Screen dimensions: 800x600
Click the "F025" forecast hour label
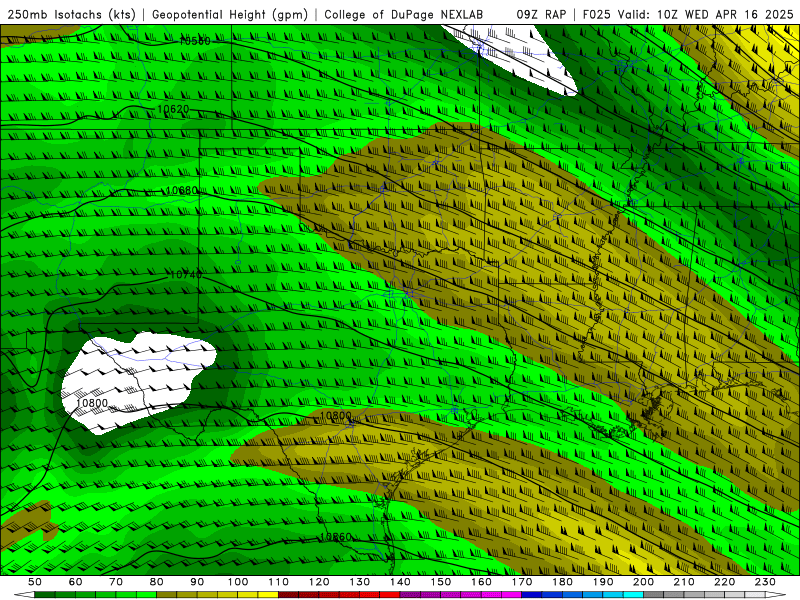pos(597,14)
